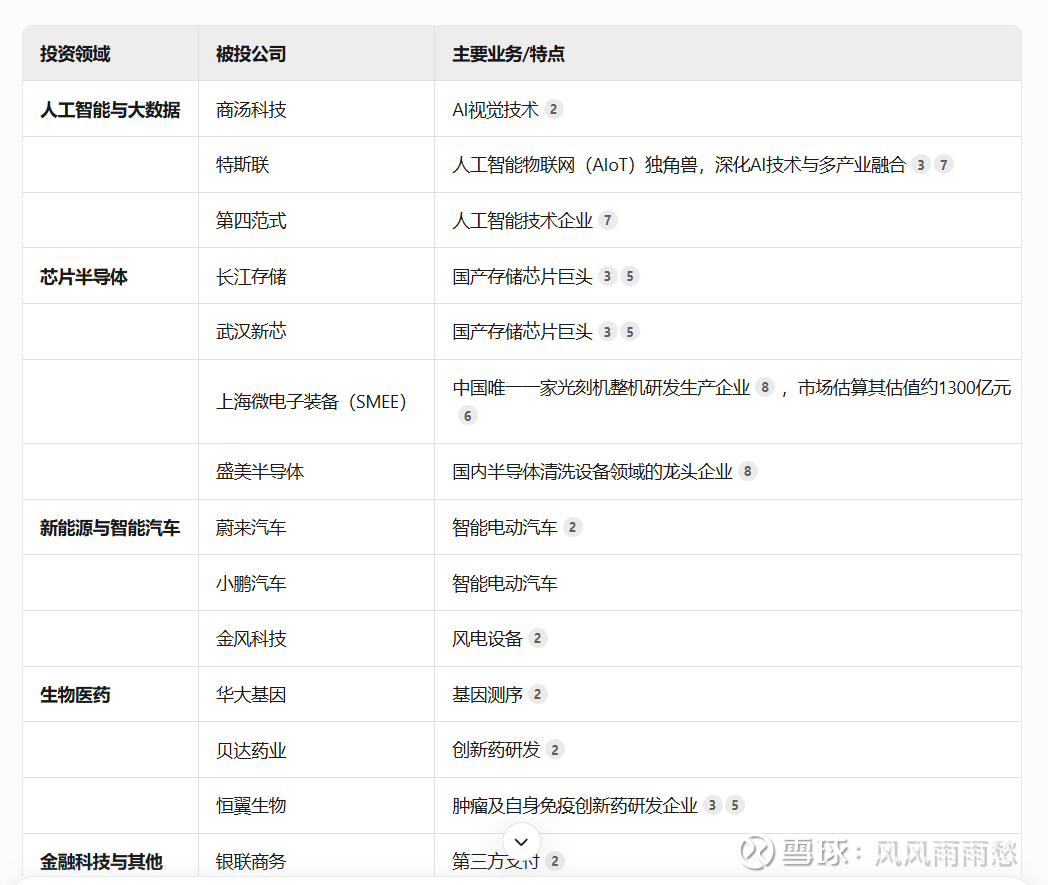The height and width of the screenshot is (885, 1048).
Task: Open citation 5 in the 武汉新芯 row
Action: (630, 332)
